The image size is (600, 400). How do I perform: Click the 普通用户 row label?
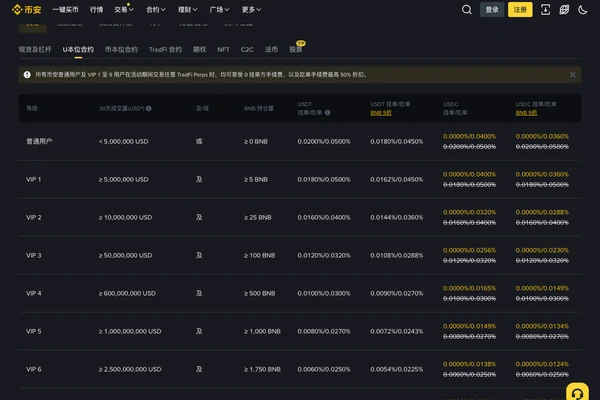point(39,141)
